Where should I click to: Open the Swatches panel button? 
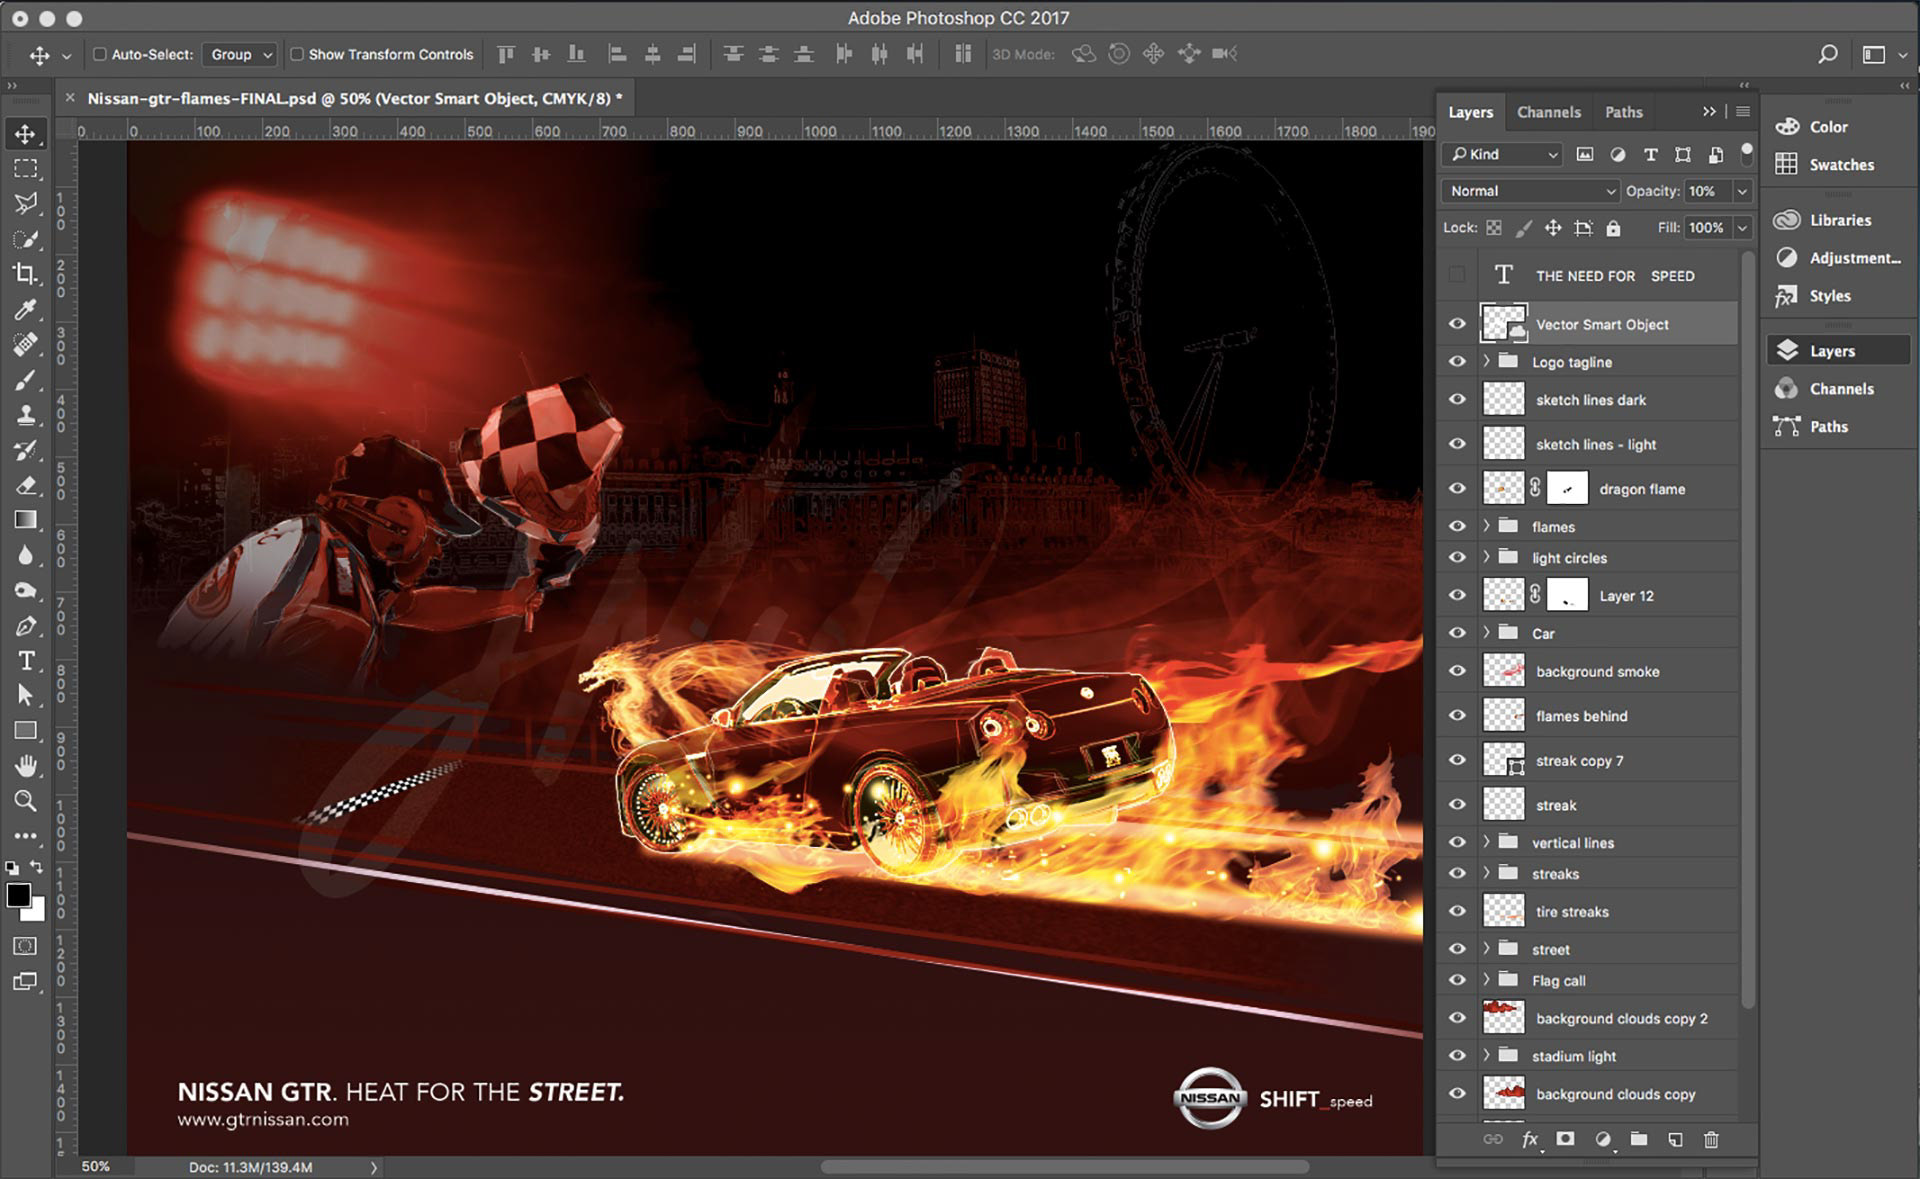click(1840, 165)
